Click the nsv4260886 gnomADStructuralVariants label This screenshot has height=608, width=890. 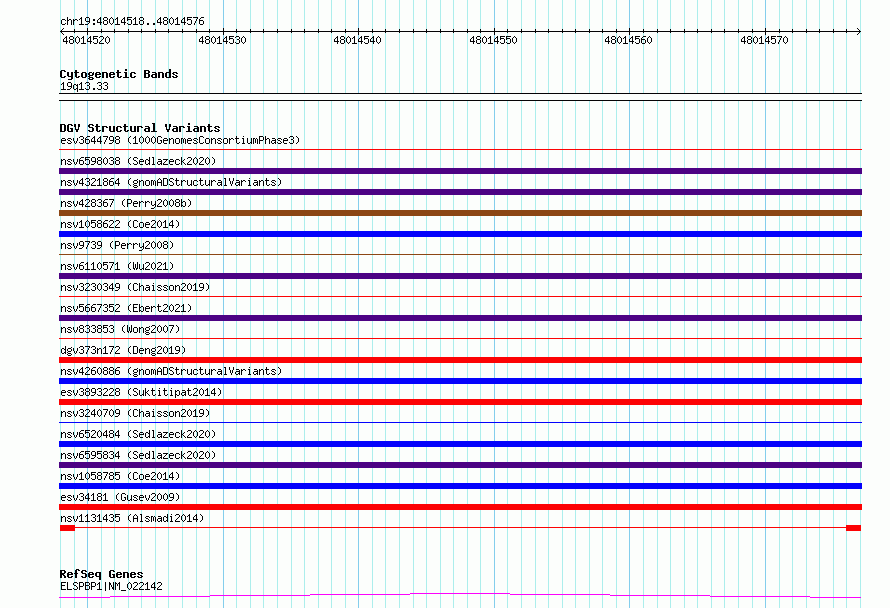tap(171, 371)
